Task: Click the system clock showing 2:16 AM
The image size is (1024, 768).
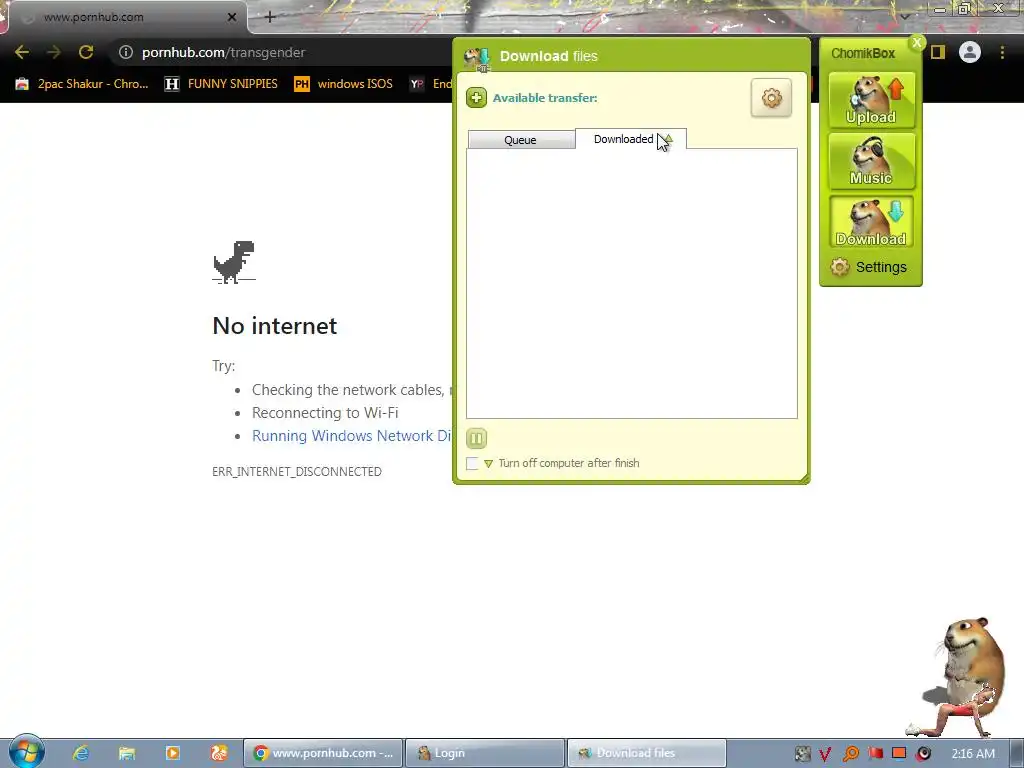Action: tap(973, 754)
